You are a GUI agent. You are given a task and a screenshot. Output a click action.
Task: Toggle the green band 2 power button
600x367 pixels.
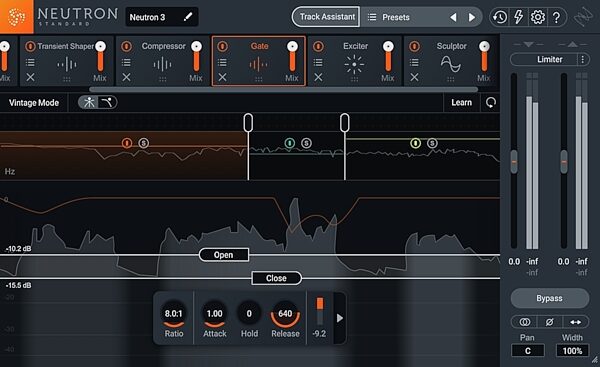click(x=290, y=143)
